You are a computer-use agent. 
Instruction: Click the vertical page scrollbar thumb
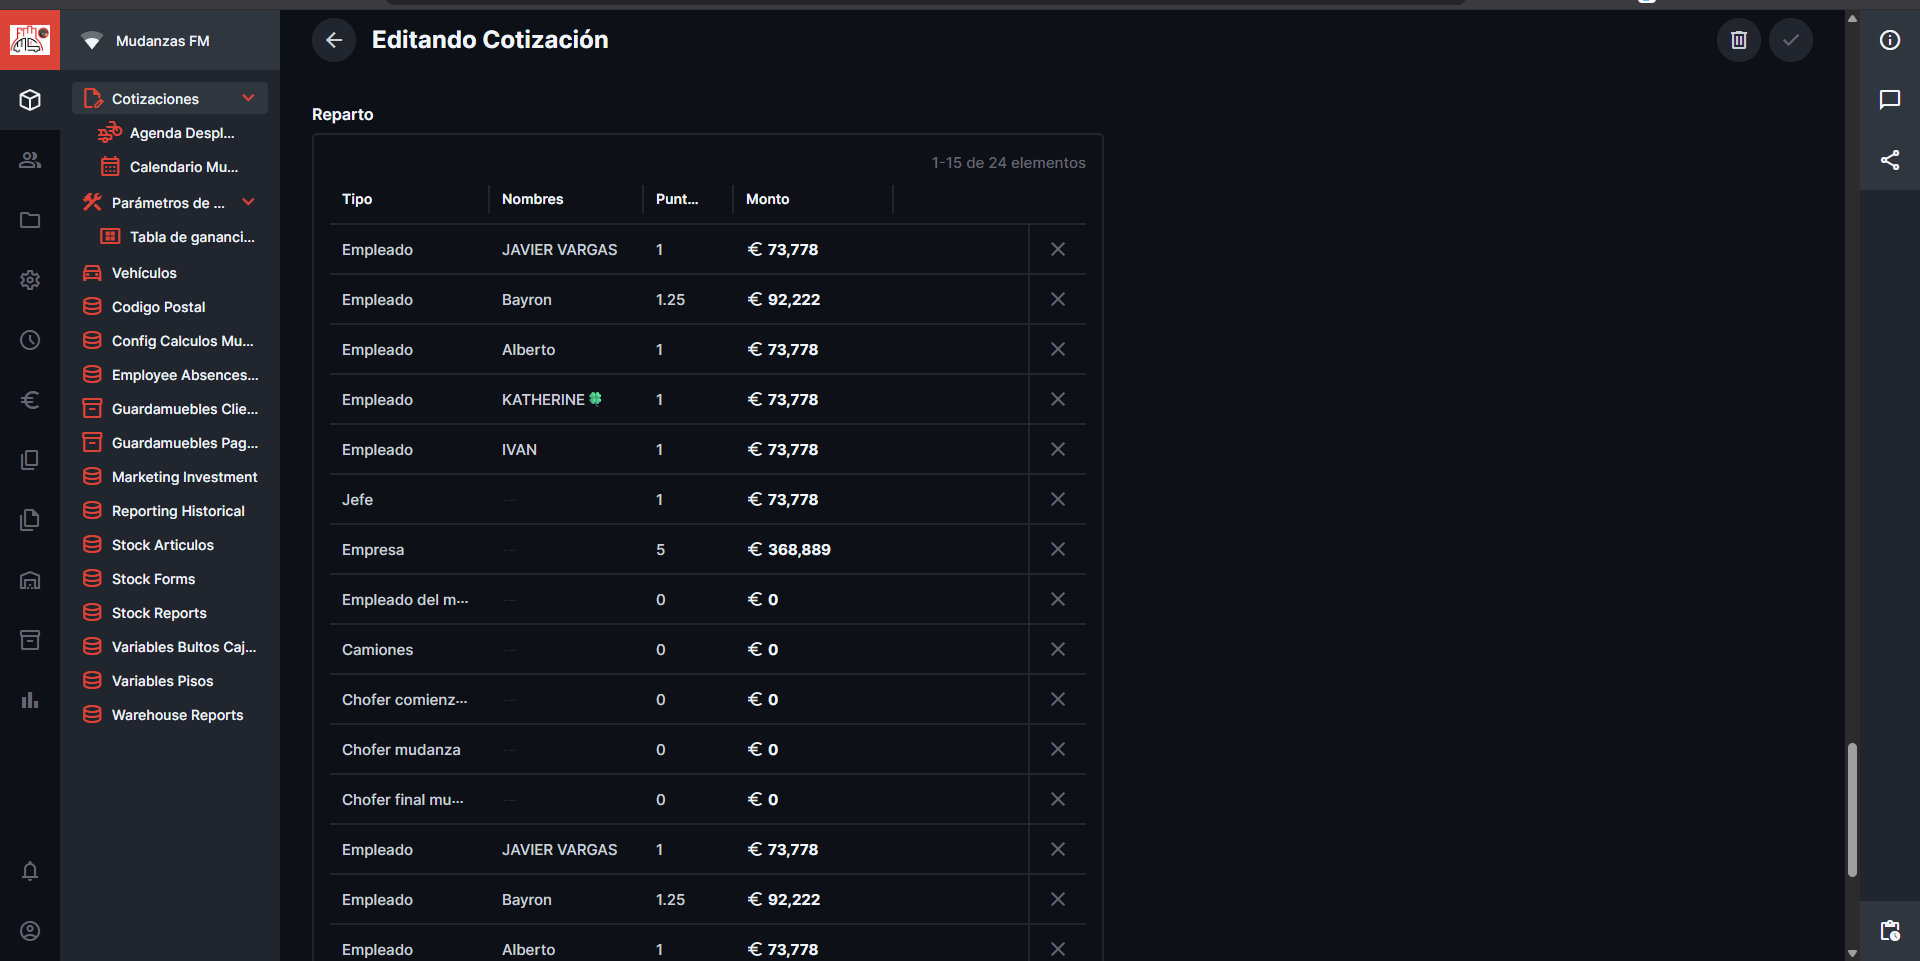pyautogui.click(x=1852, y=810)
